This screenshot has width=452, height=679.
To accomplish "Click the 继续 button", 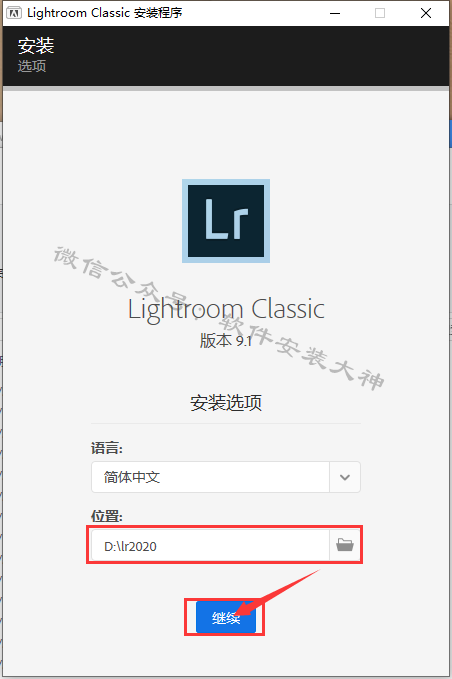I will (226, 618).
